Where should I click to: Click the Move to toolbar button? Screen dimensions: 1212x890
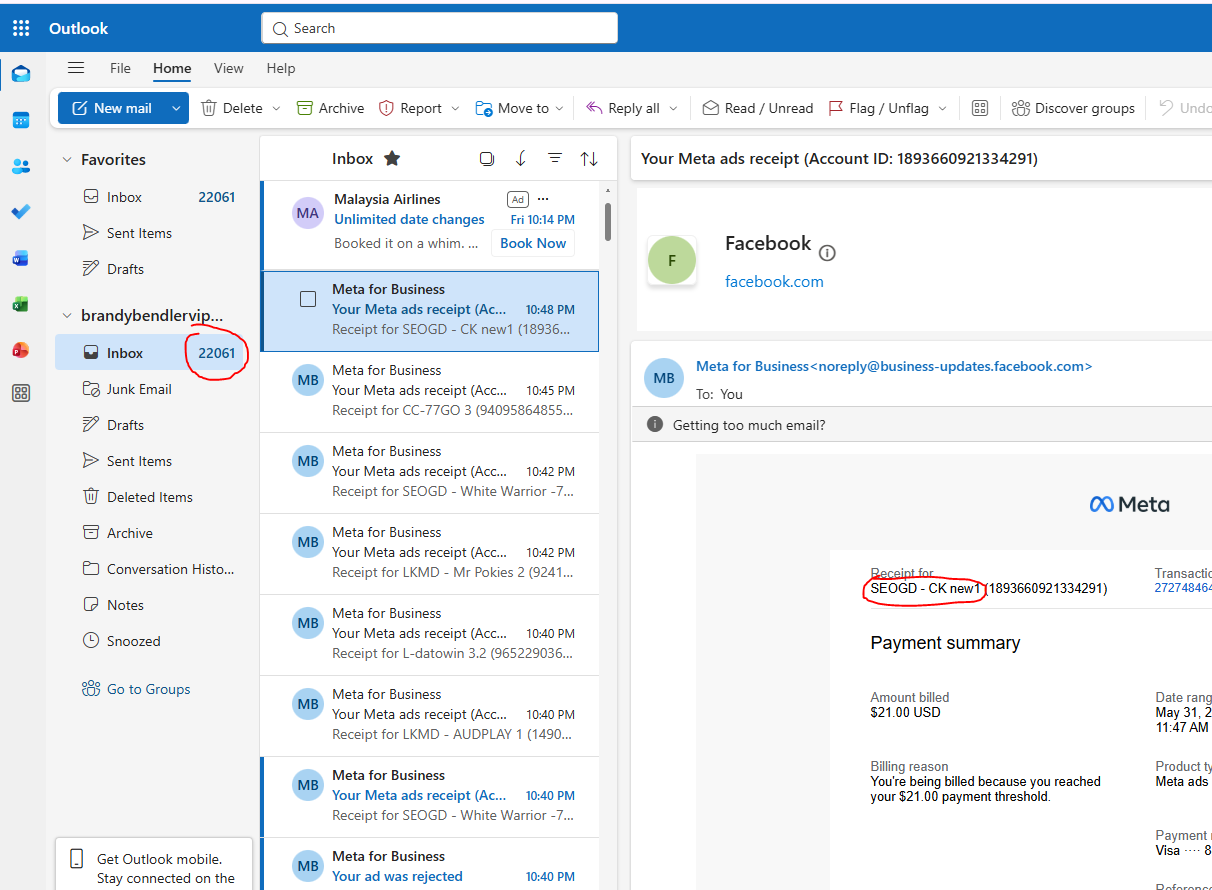[512, 108]
